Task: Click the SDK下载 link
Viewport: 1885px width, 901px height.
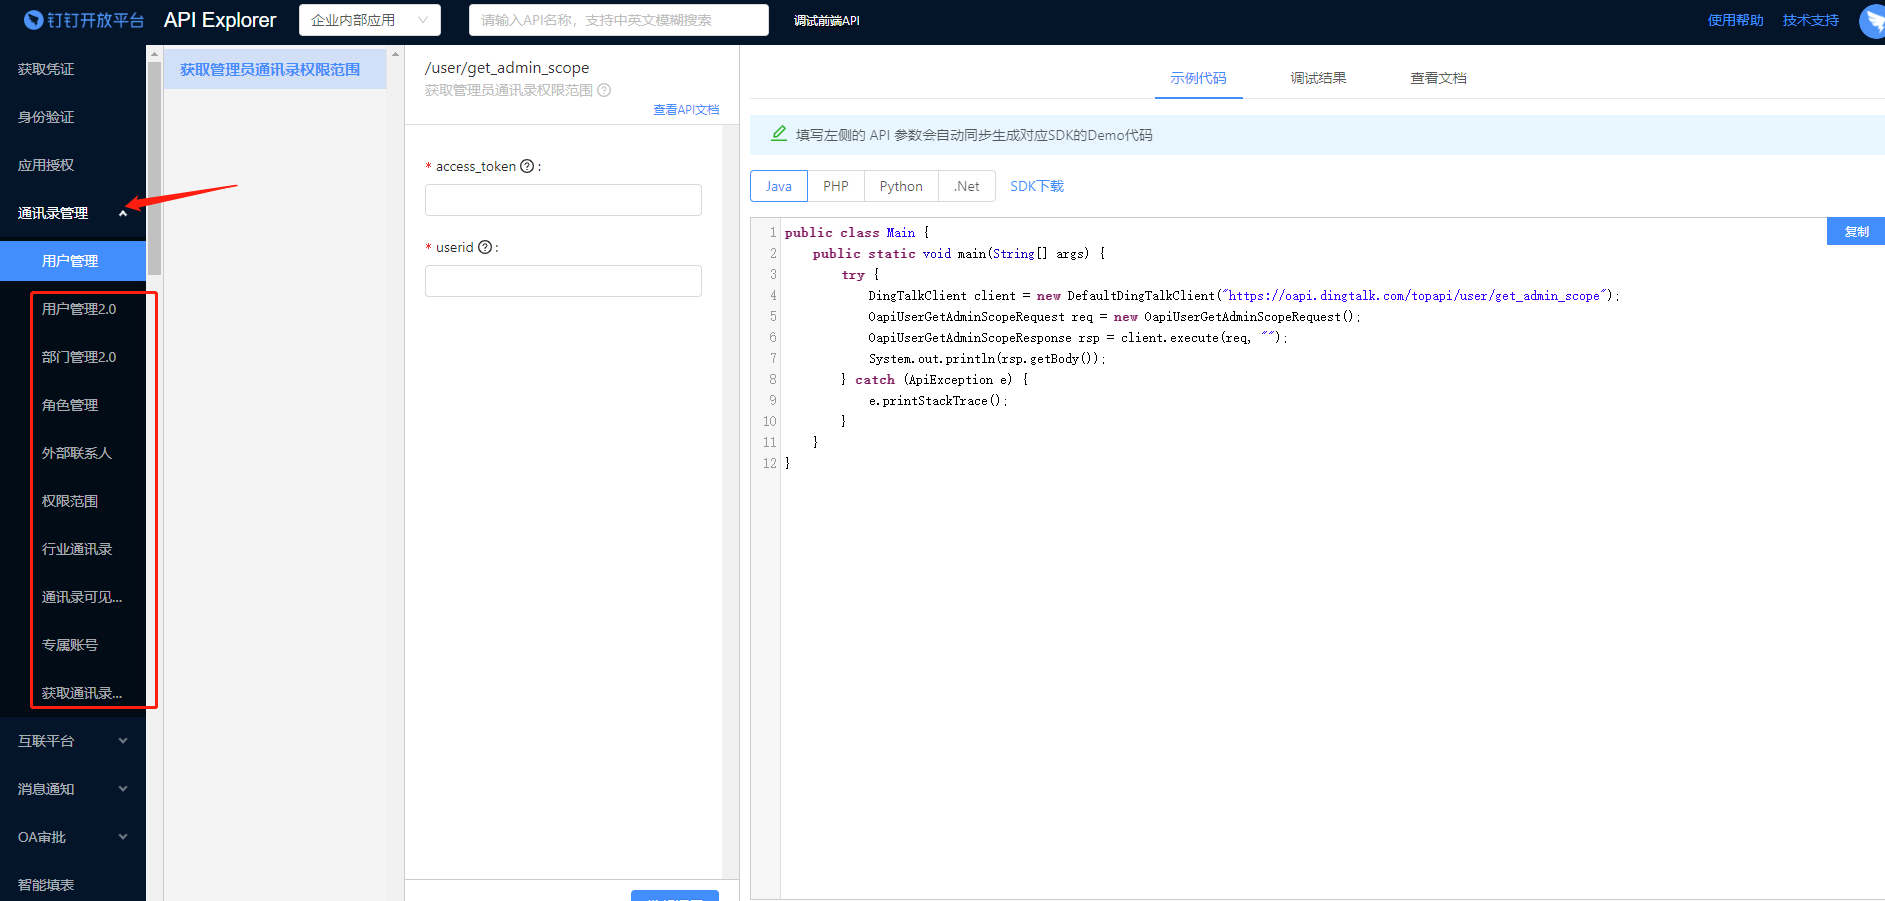Action: [x=1037, y=186]
